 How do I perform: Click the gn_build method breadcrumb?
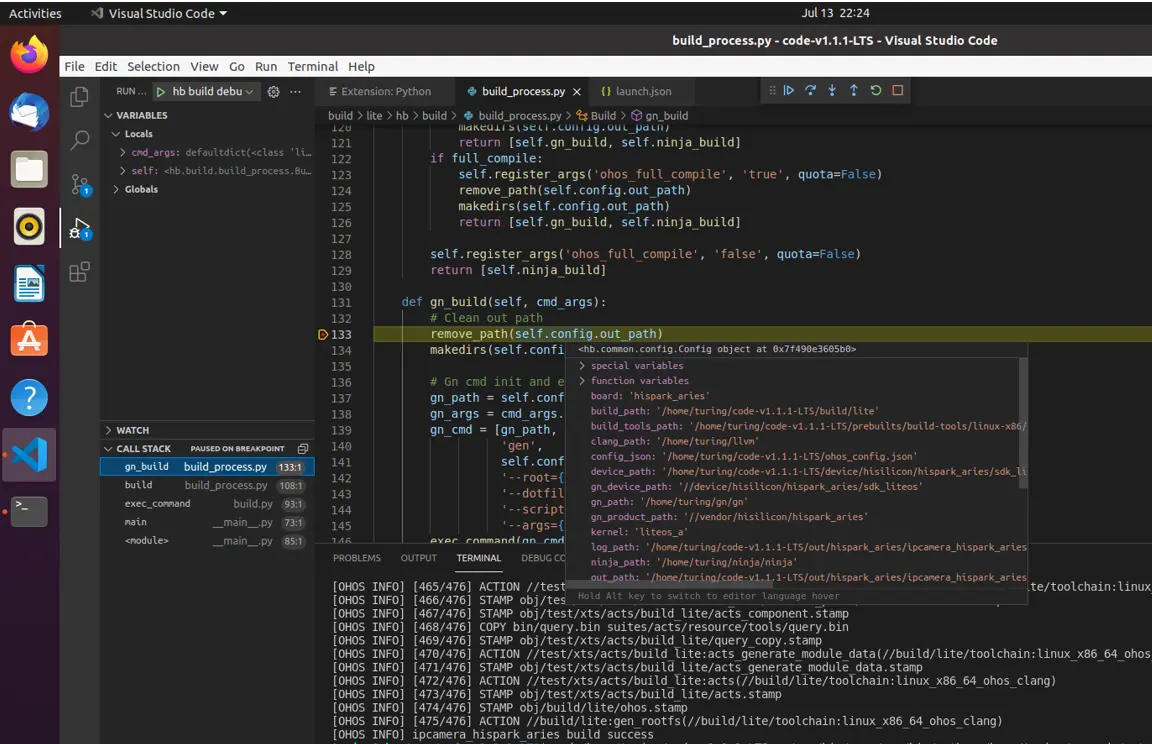(660, 115)
